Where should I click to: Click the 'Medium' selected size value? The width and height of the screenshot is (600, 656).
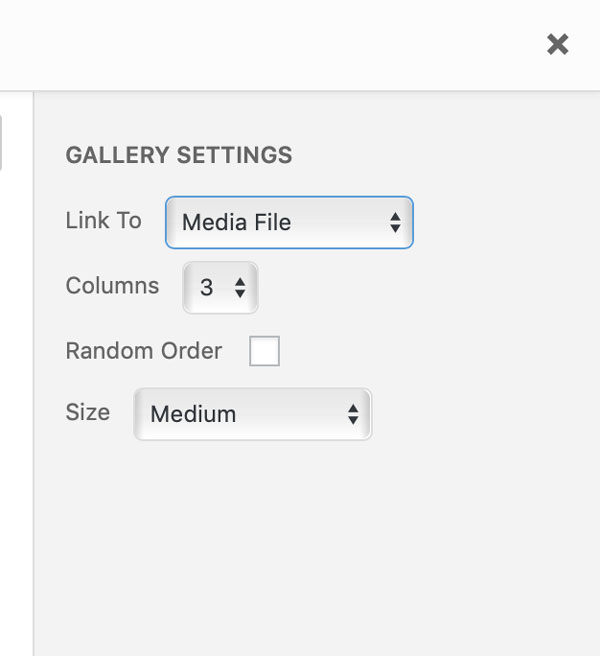pos(193,414)
